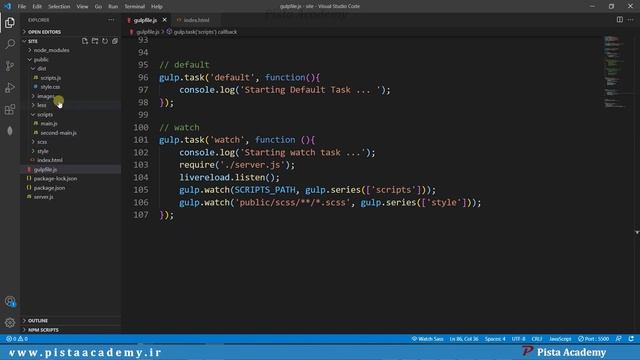Image resolution: width=640 pixels, height=360 pixels.
Task: Open the Selection menu
Action: (x=59, y=7)
